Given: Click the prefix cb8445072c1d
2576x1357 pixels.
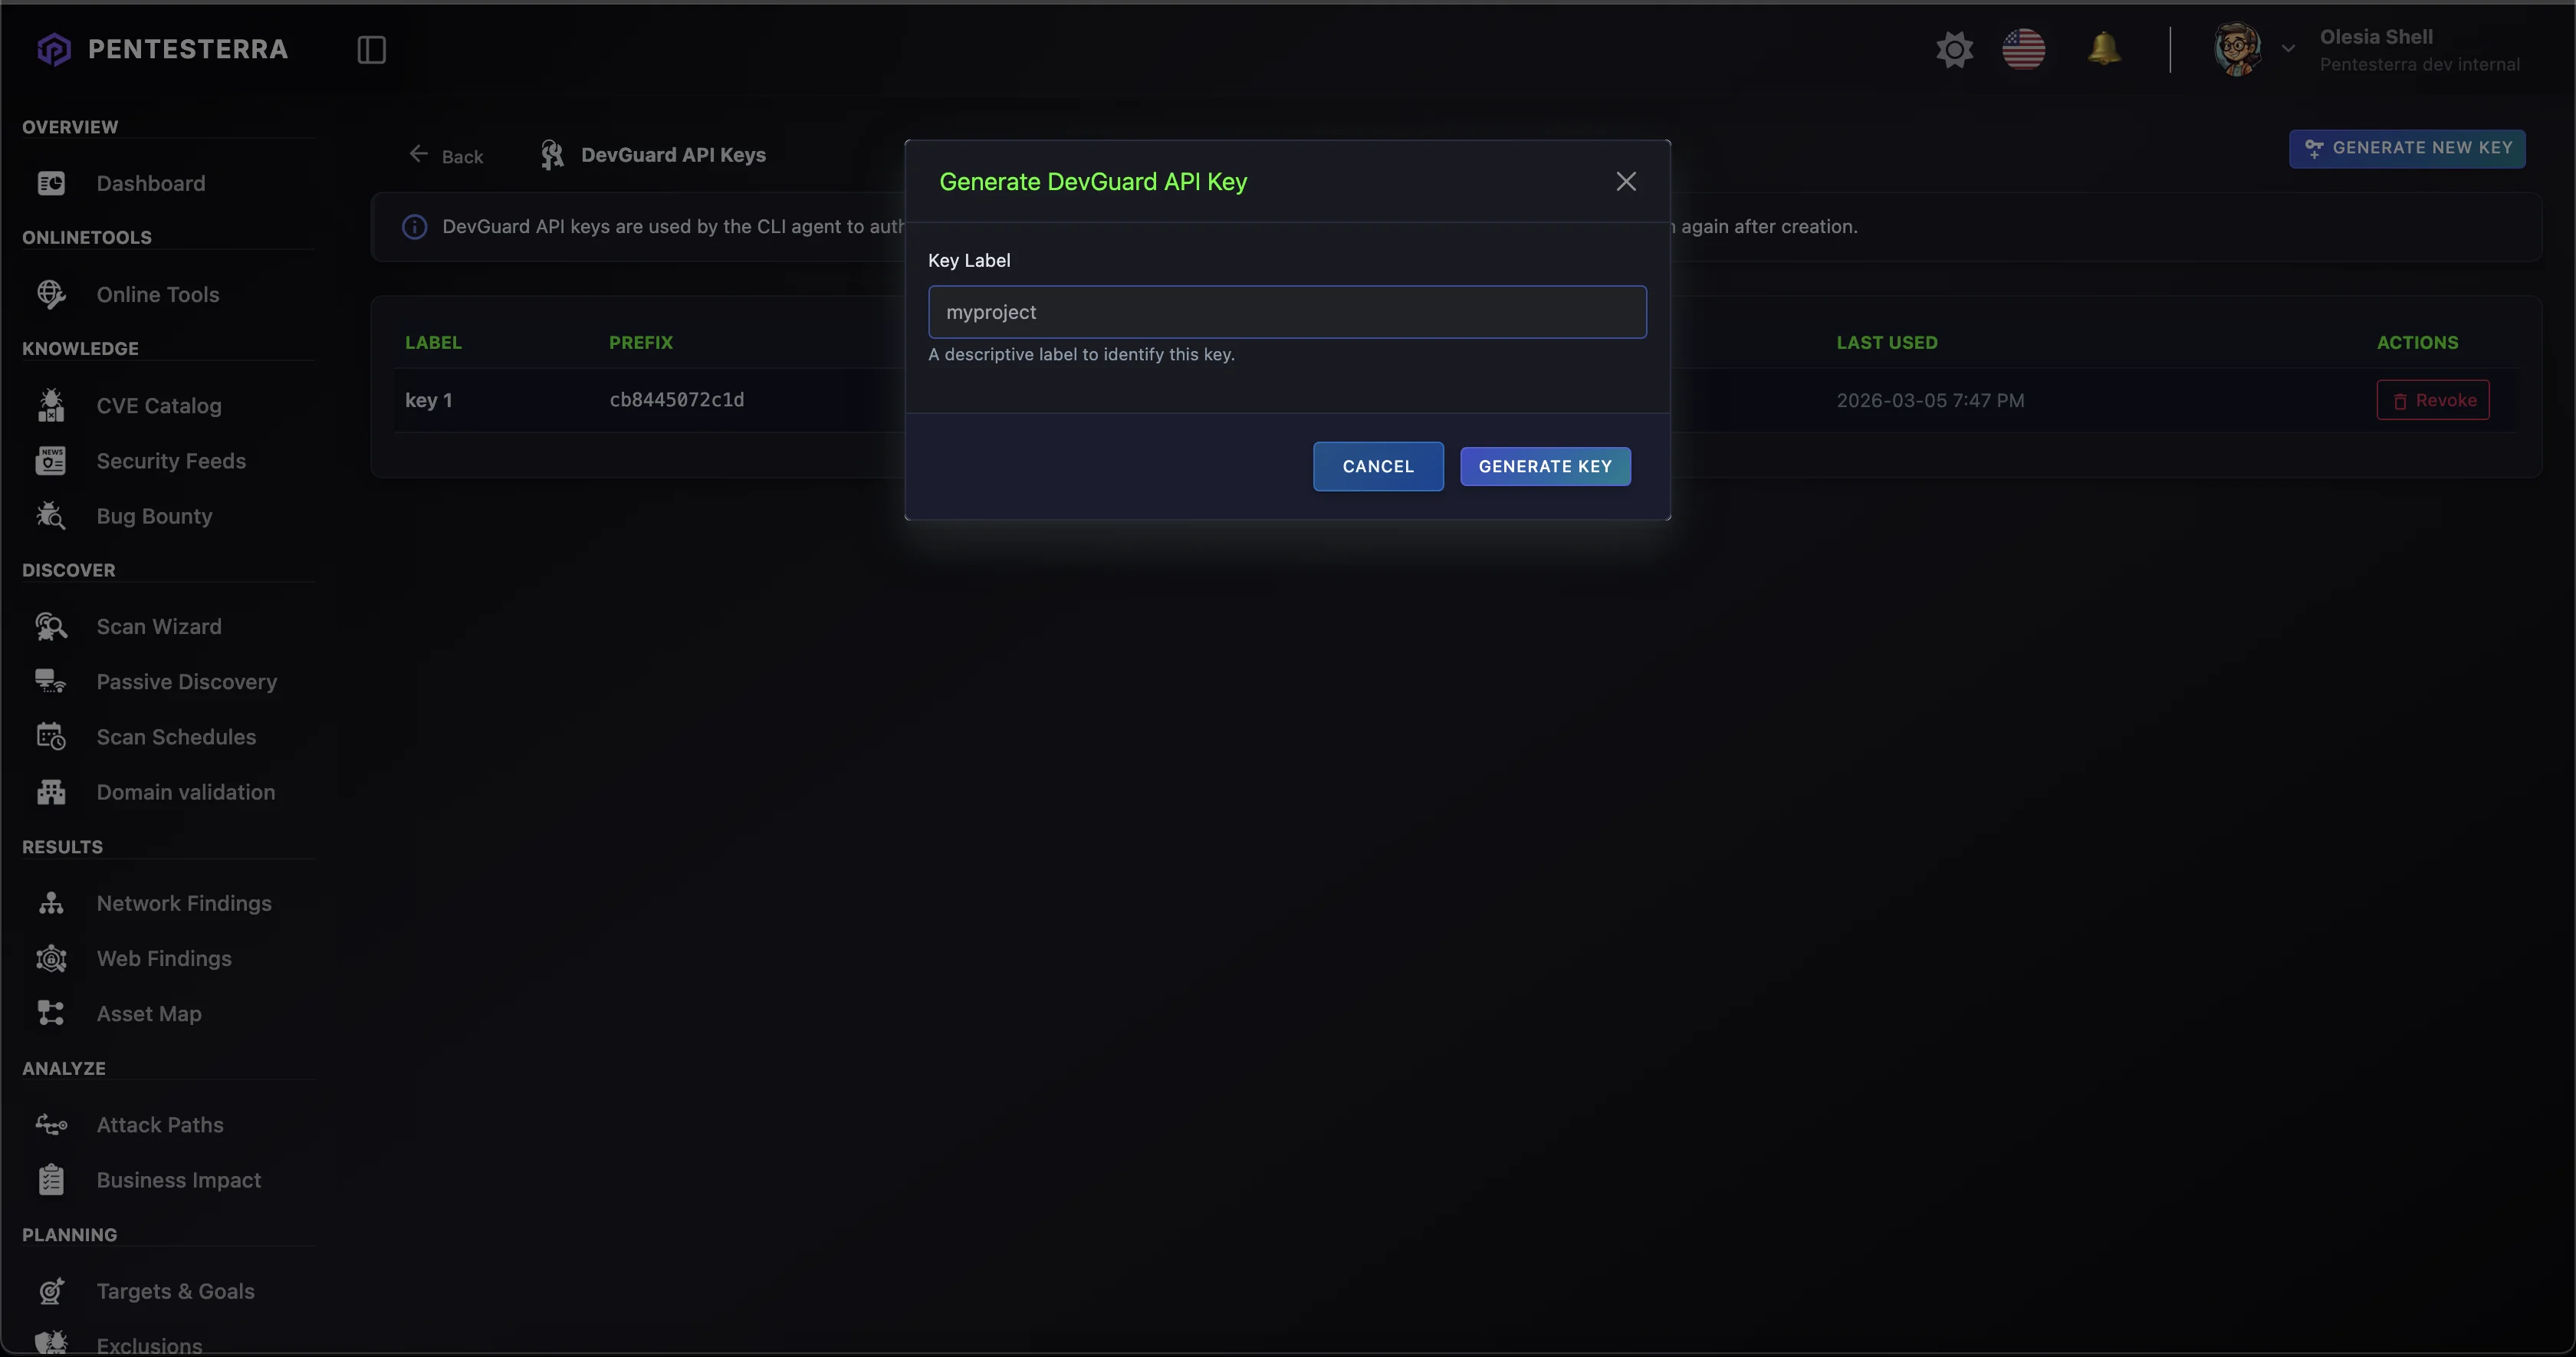Looking at the screenshot, I should (x=677, y=400).
